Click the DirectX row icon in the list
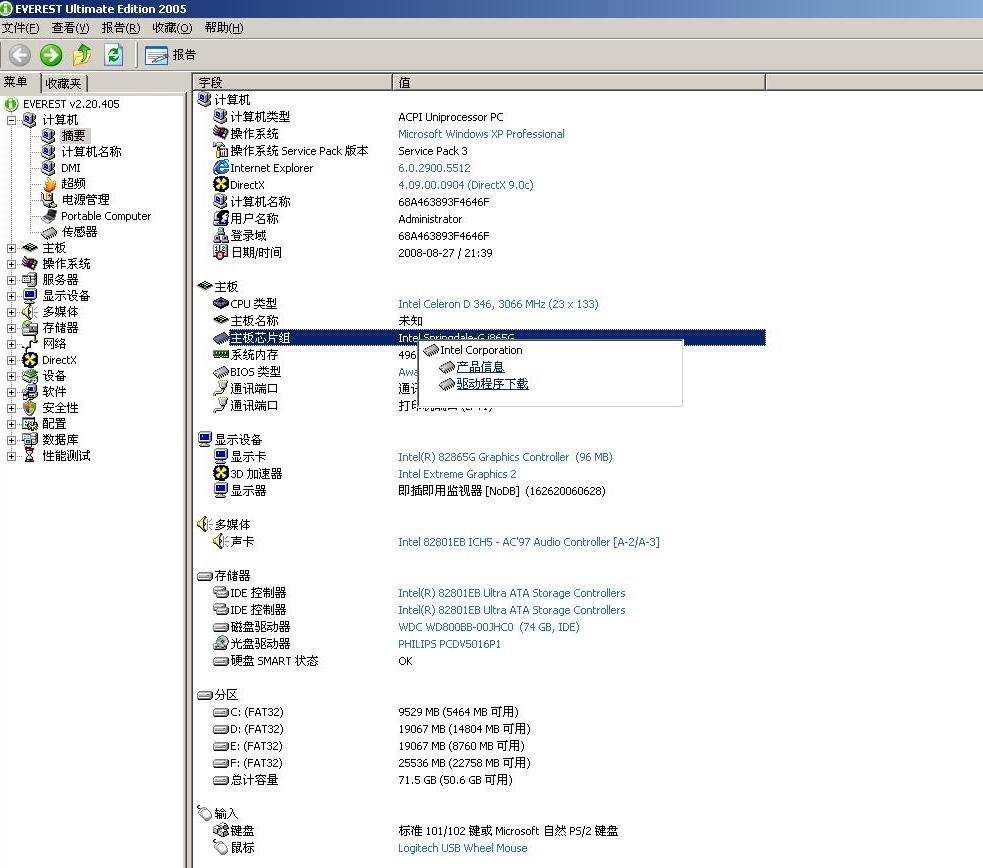This screenshot has width=983, height=868. [x=221, y=185]
